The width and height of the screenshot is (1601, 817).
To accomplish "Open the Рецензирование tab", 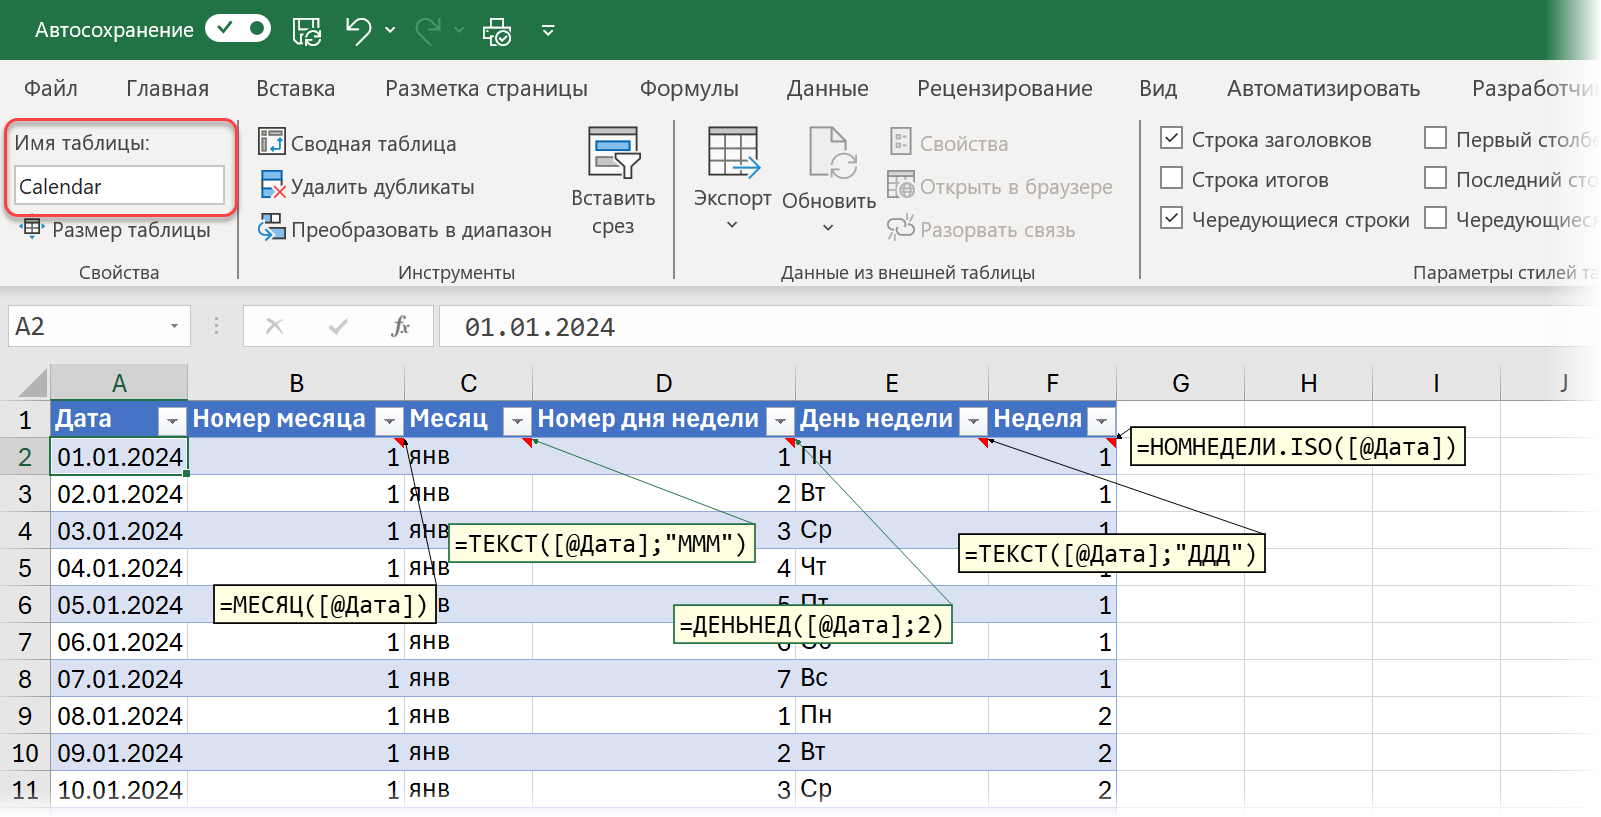I will click(x=1004, y=88).
